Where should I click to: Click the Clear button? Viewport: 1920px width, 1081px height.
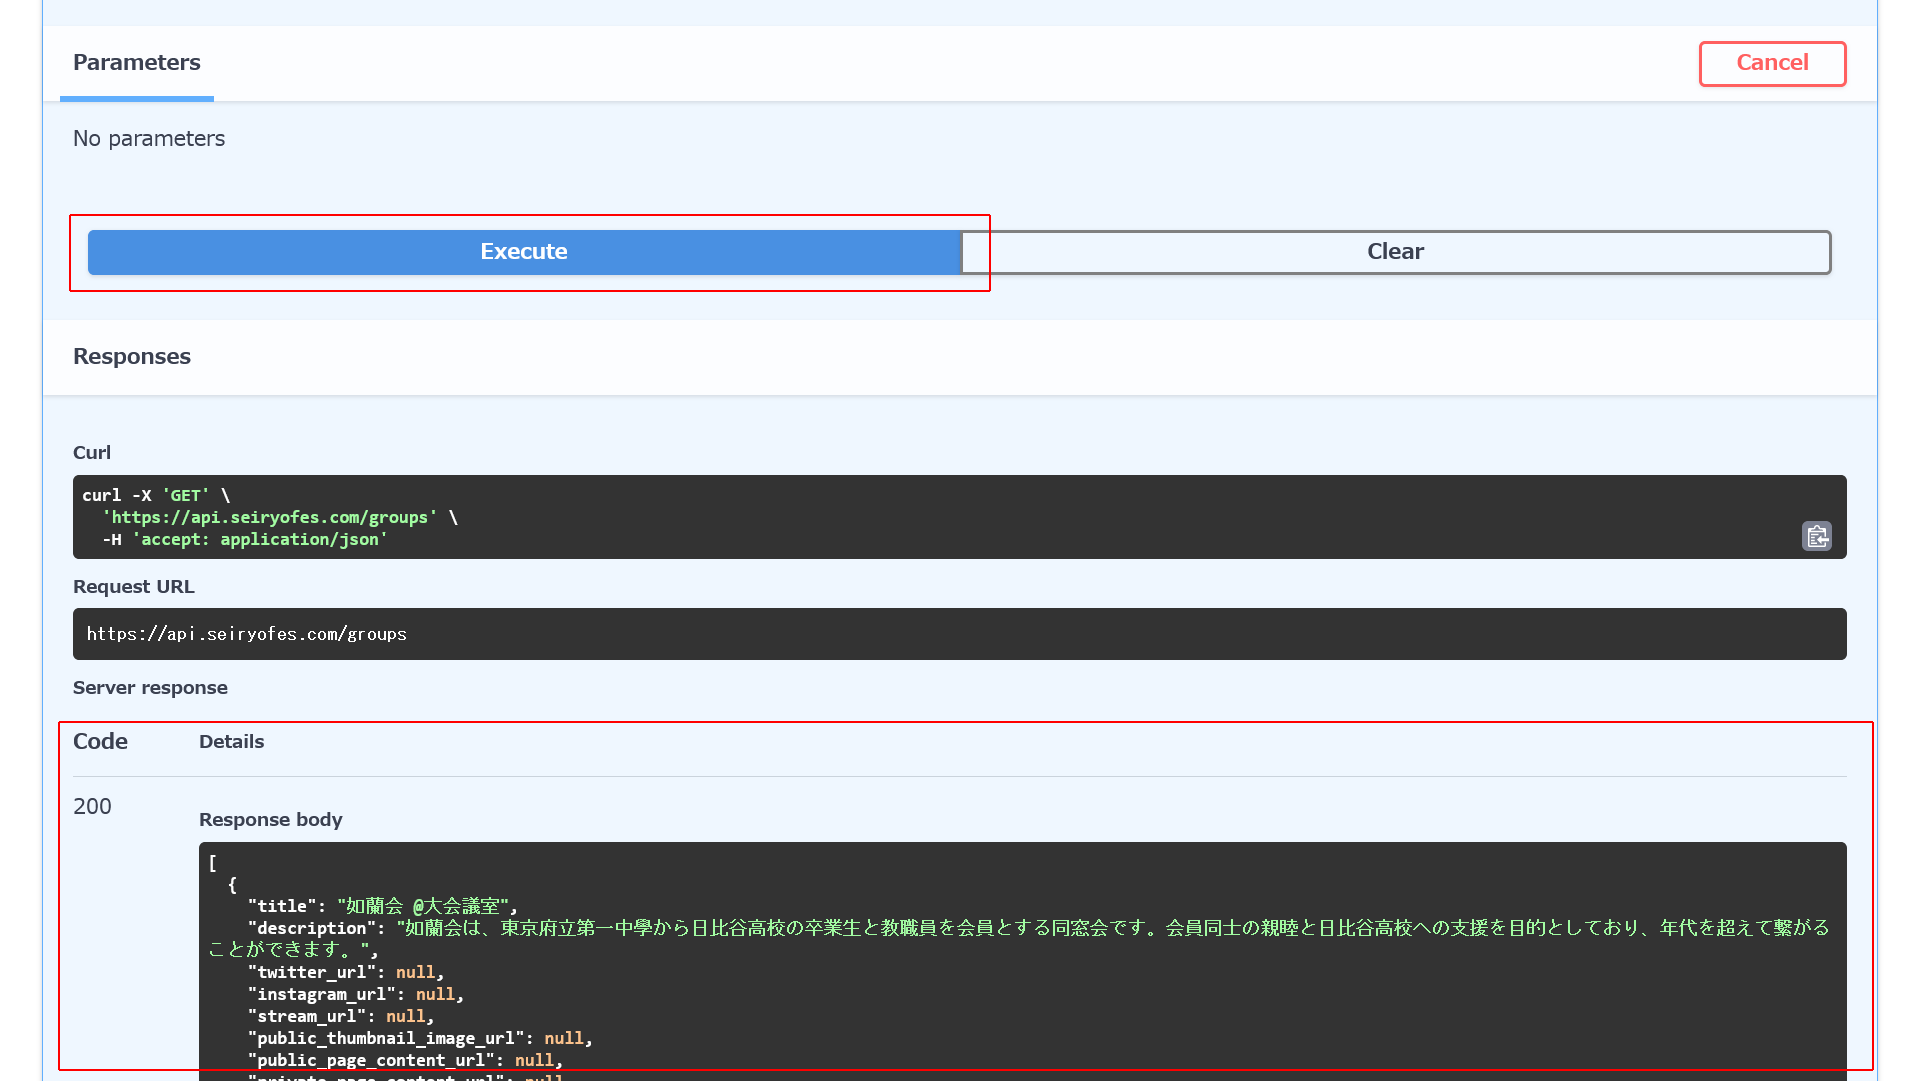click(1395, 252)
